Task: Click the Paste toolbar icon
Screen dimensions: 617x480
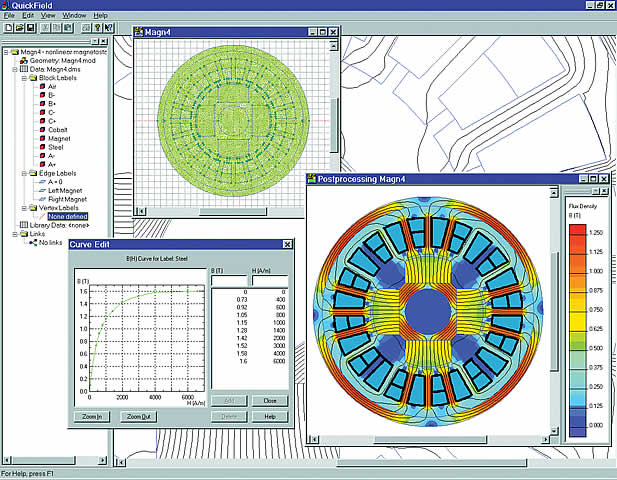Action: click(68, 28)
